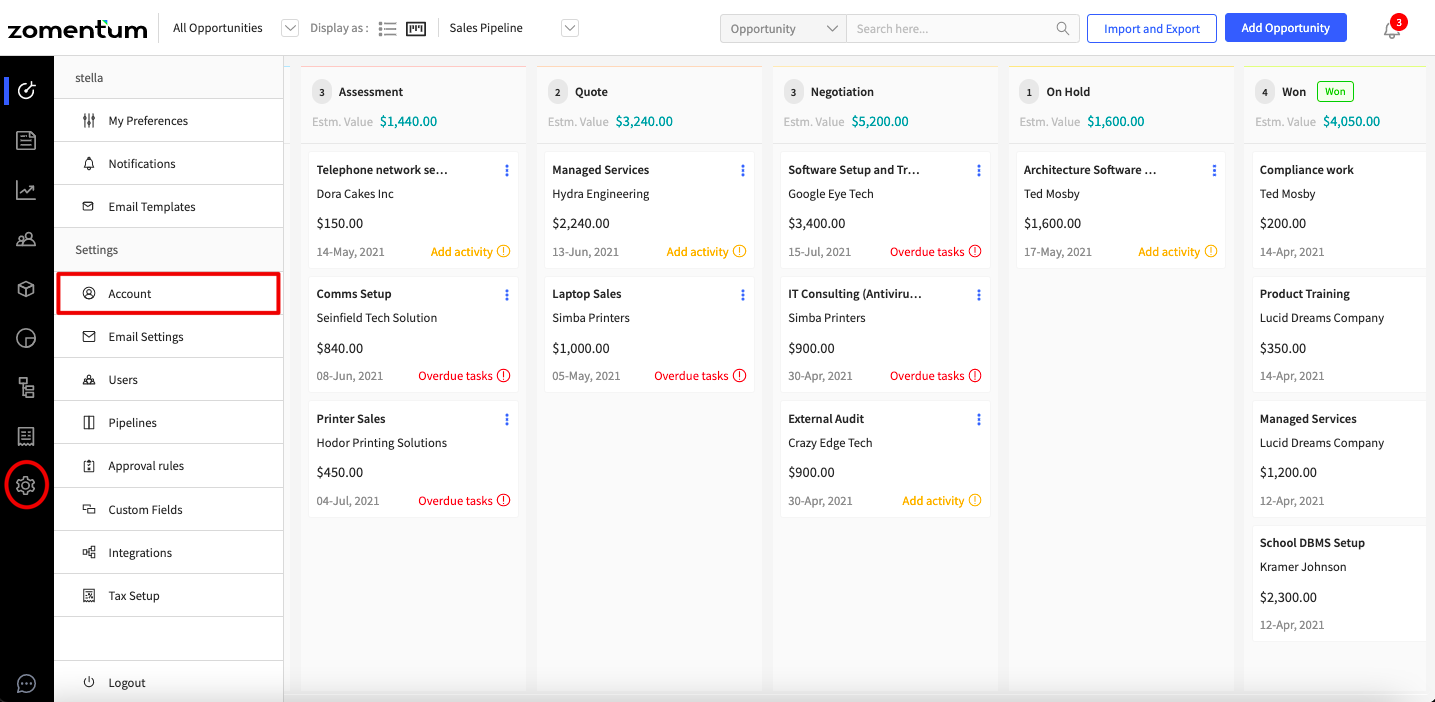Open the Clients people icon in the sidebar
The image size is (1435, 702).
click(27, 239)
